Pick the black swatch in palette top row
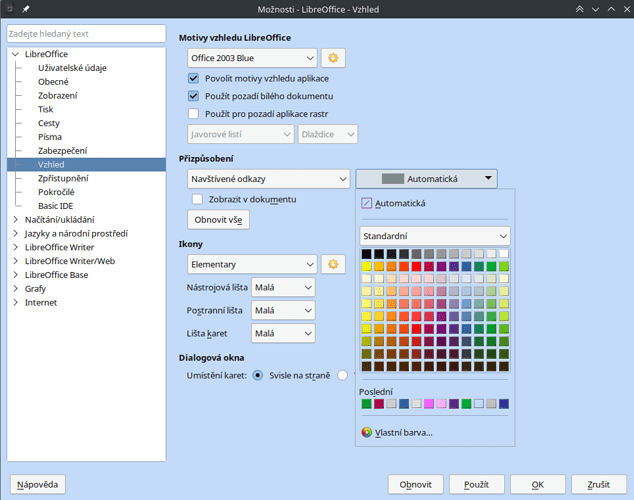Viewport: 634px width, 500px height. tap(366, 254)
